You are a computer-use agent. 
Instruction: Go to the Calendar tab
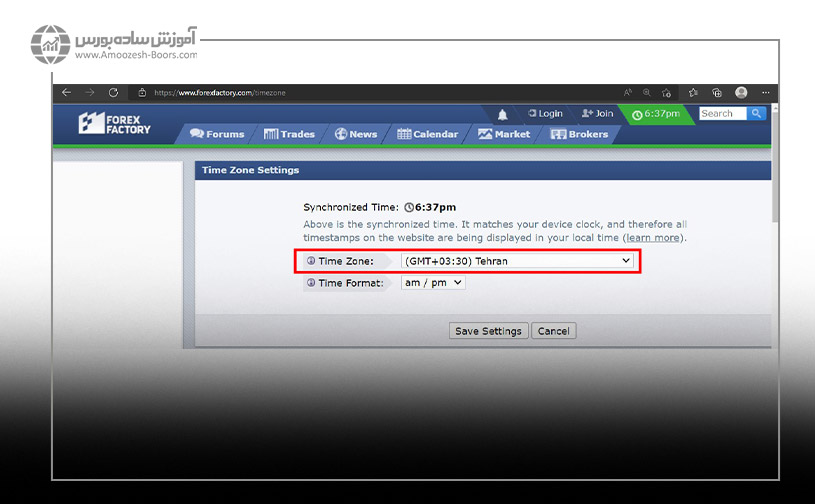click(x=428, y=134)
